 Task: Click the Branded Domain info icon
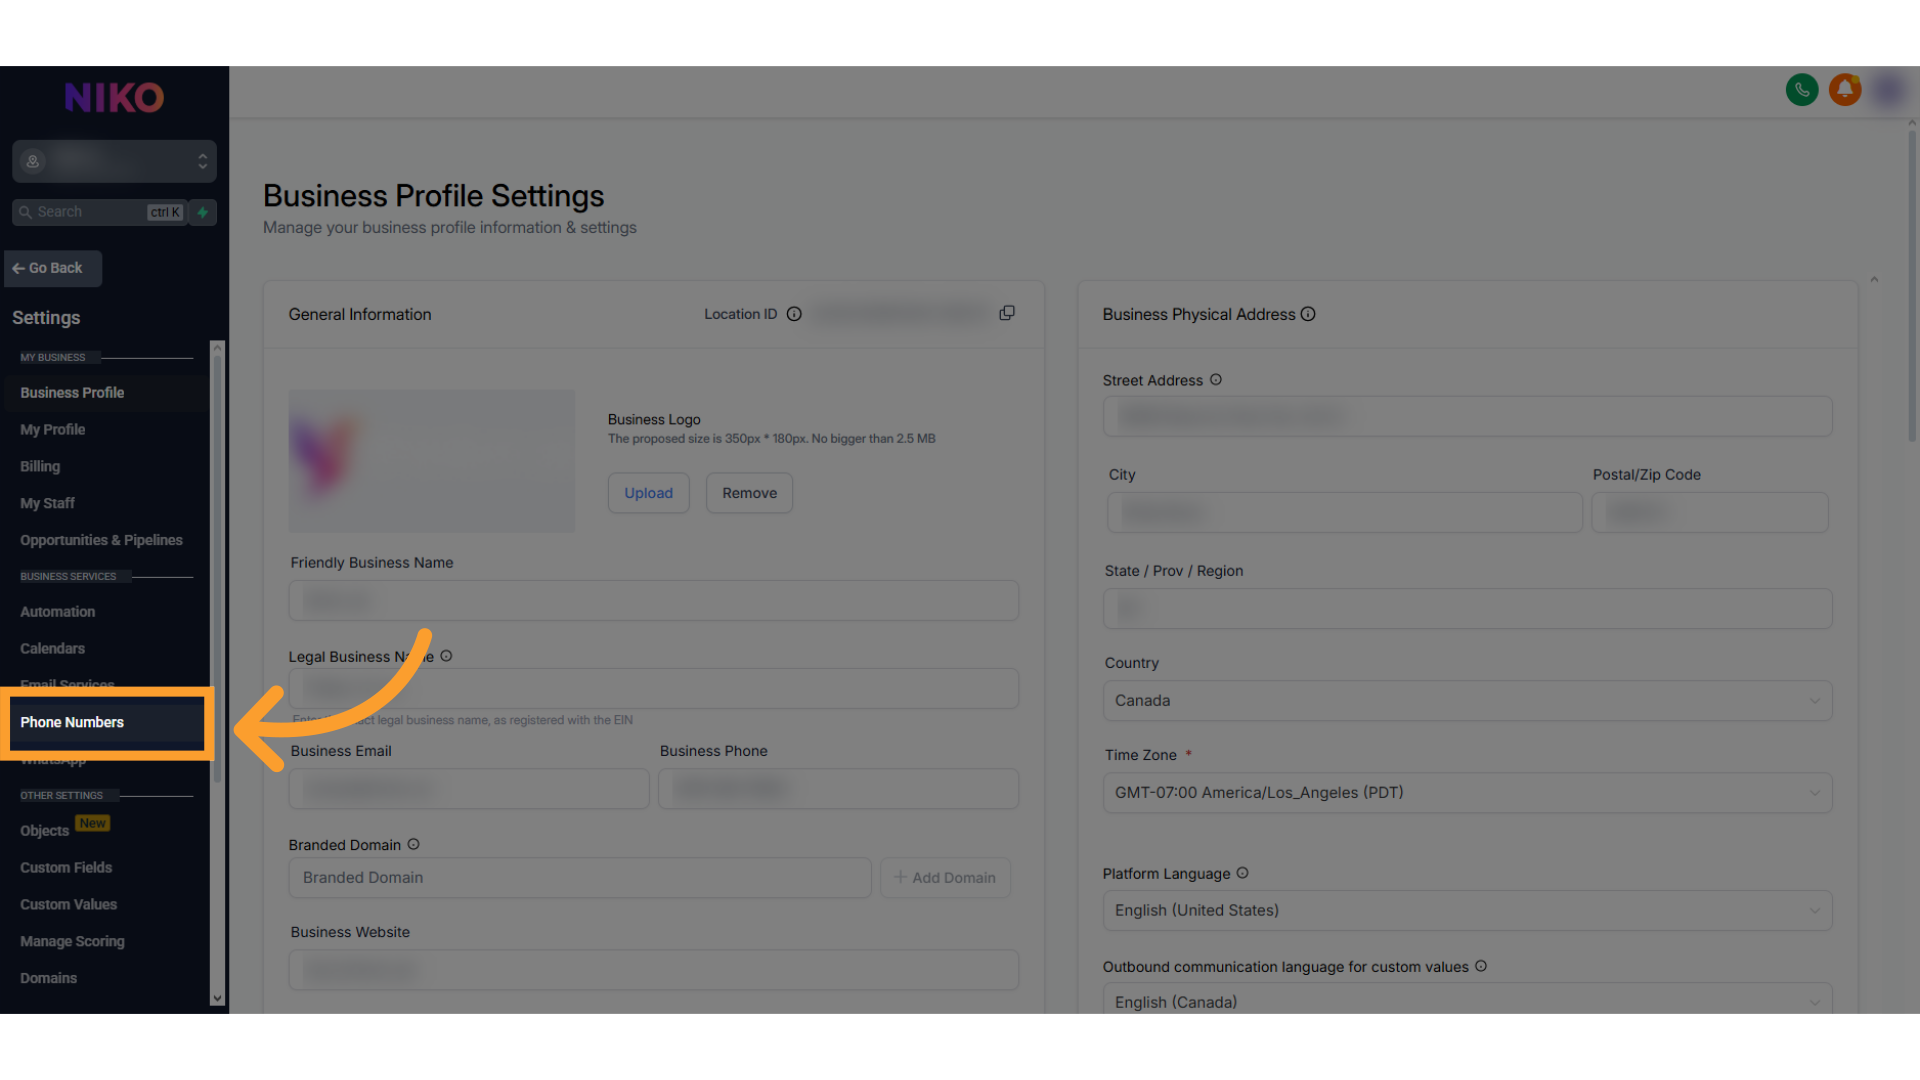click(x=413, y=844)
